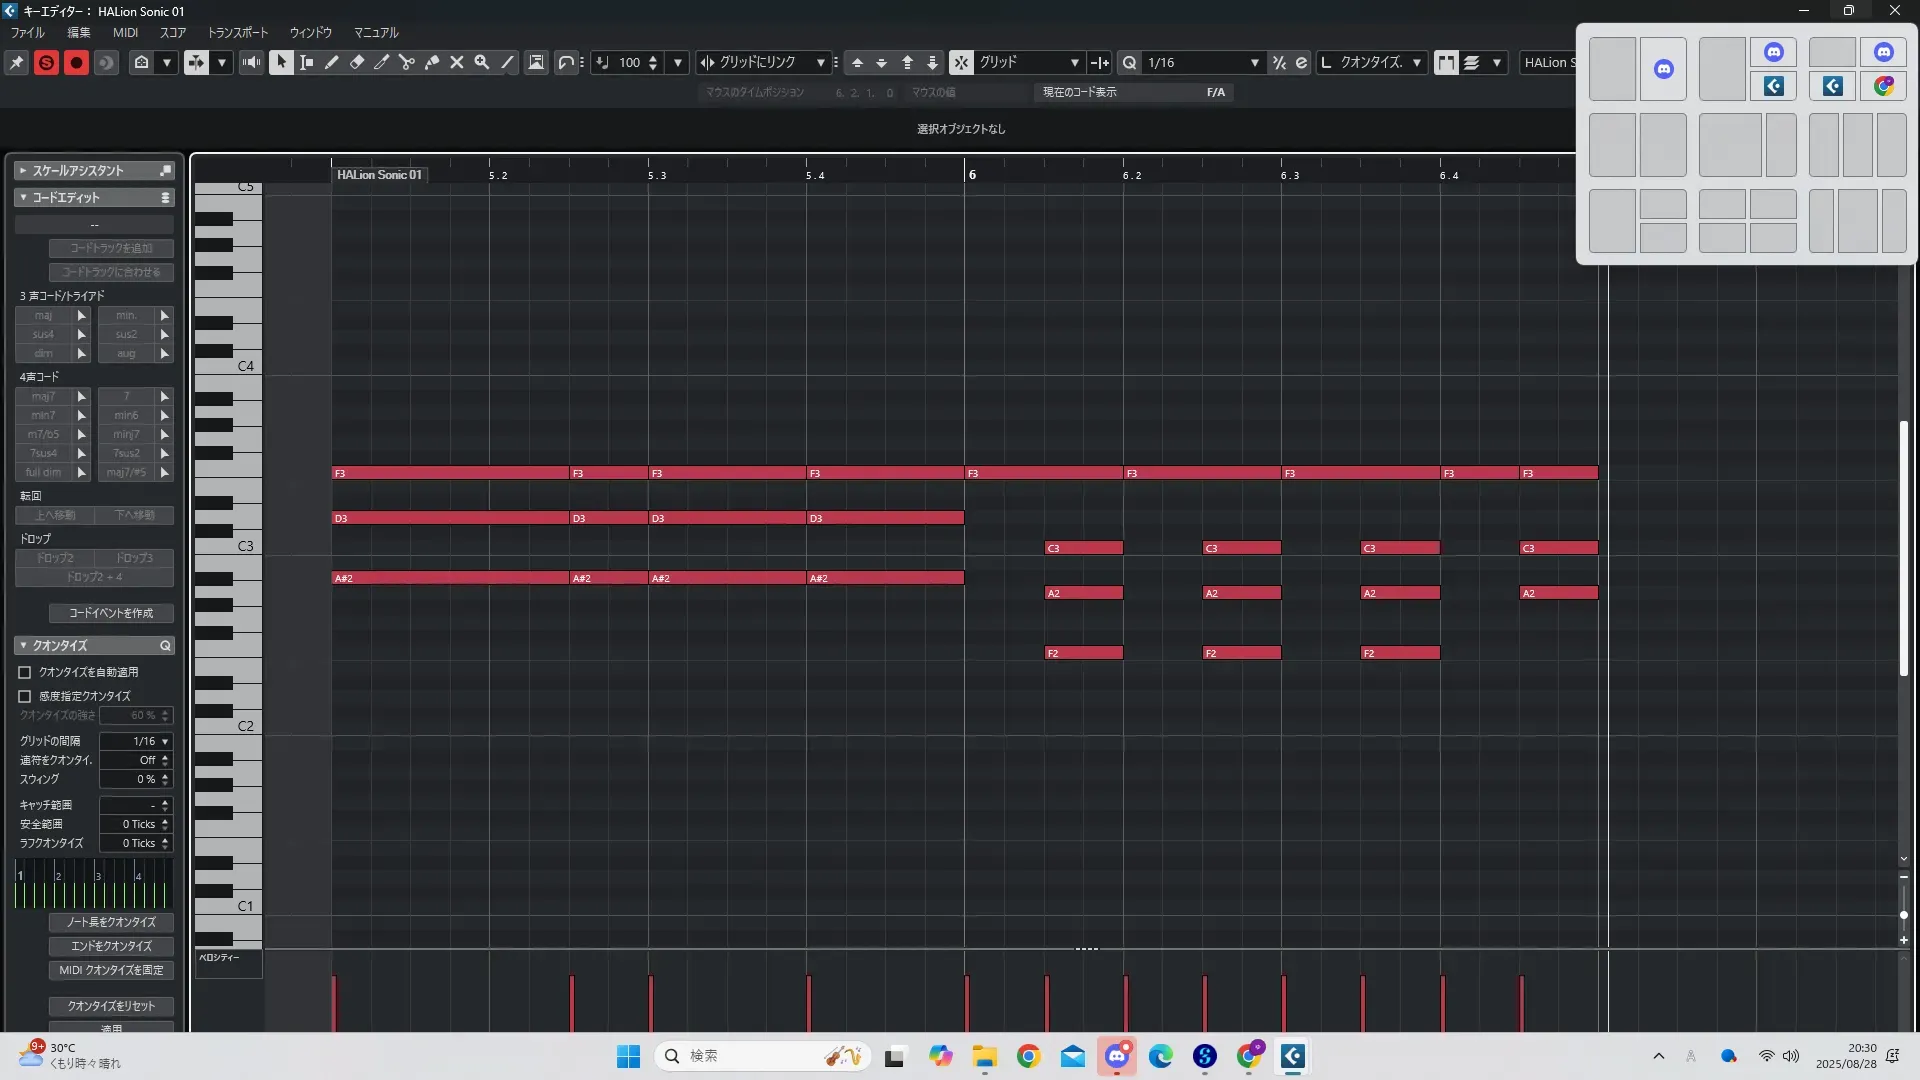
Task: Click the create chord event button
Action: [x=111, y=613]
